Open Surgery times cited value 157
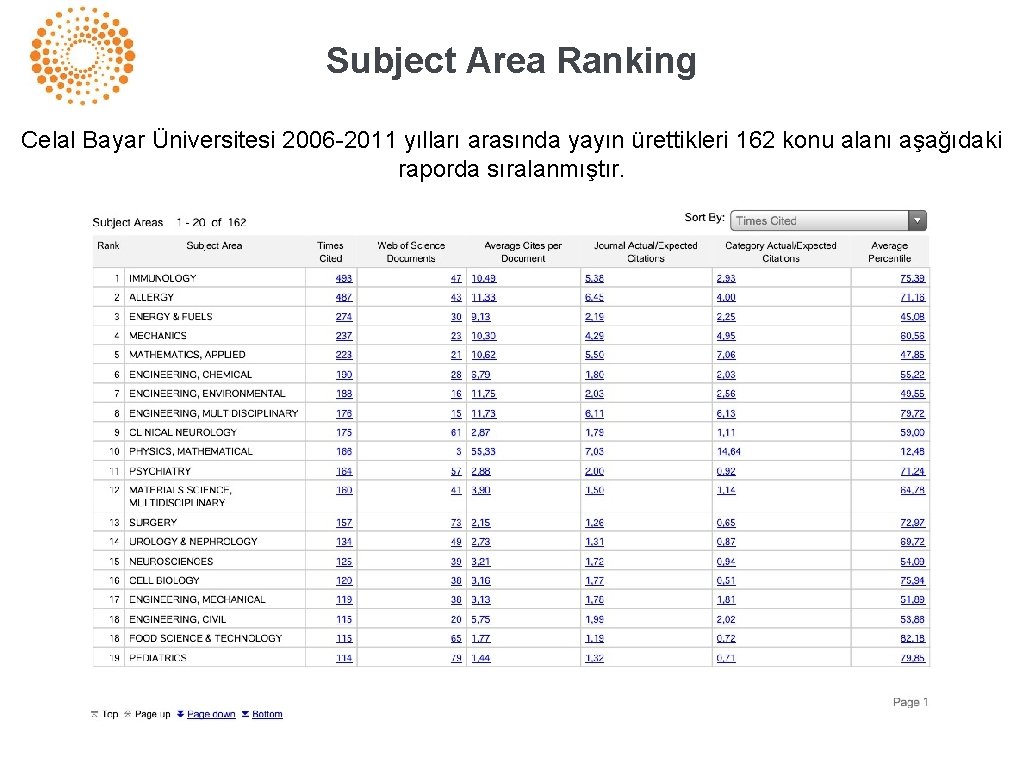The height and width of the screenshot is (768, 1024). [x=344, y=523]
